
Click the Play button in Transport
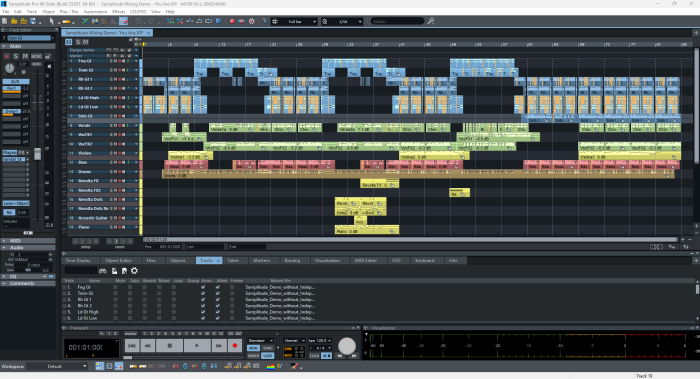coord(197,346)
